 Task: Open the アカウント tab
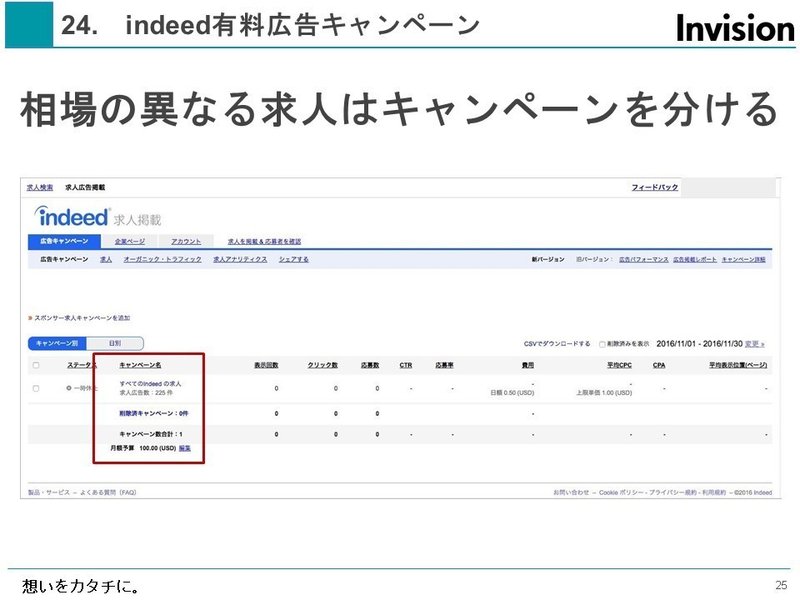click(186, 241)
